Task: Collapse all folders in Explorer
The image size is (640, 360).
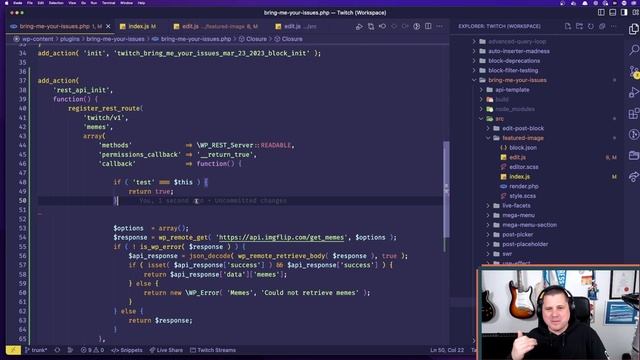Action: pos(602,26)
